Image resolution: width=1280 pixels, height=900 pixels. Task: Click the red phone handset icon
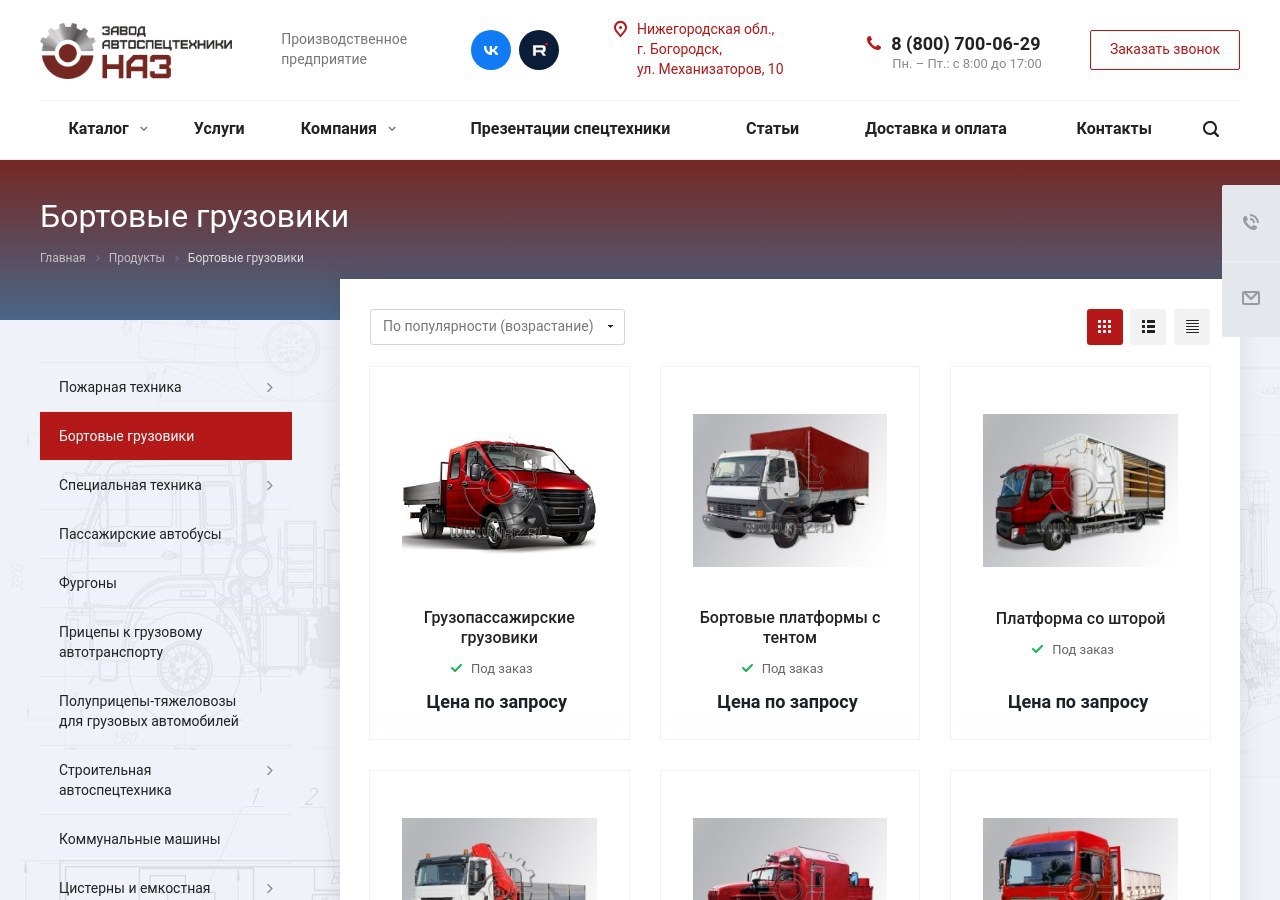874,43
